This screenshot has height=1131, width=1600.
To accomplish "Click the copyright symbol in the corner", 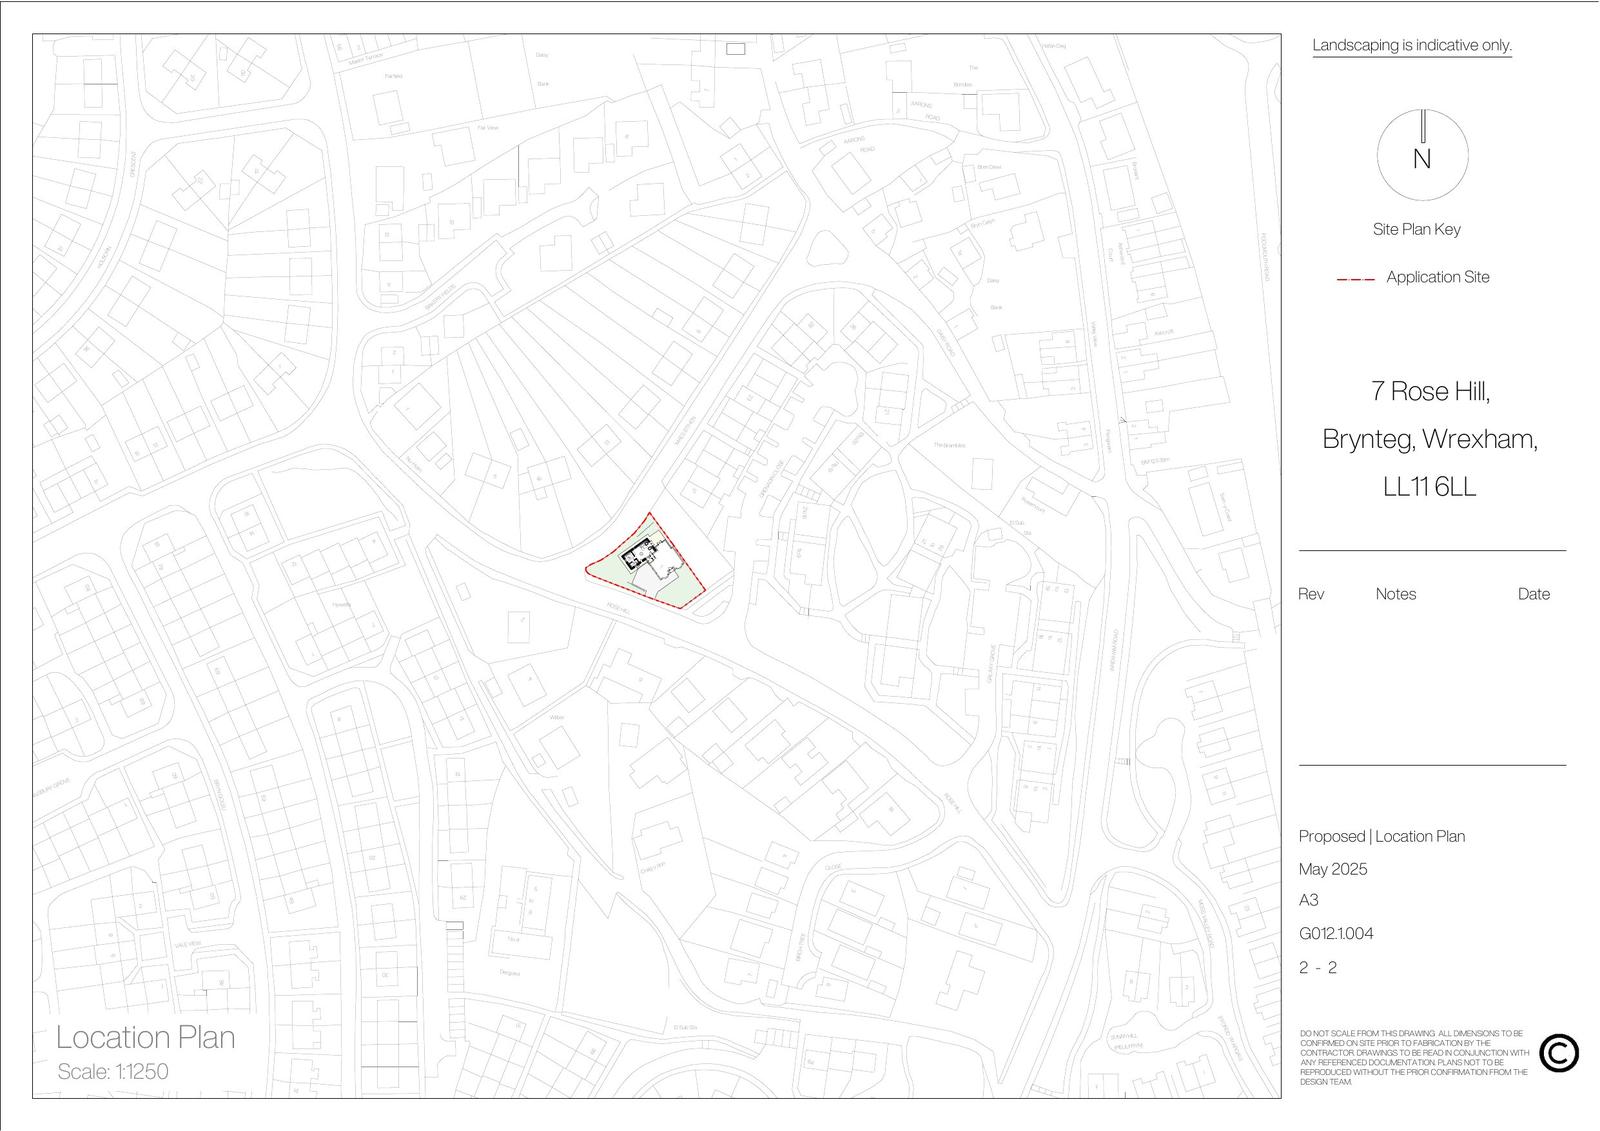I will coord(1558,1053).
